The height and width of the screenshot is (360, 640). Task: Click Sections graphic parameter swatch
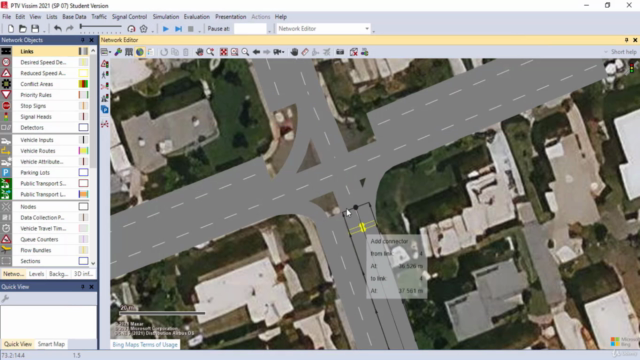(x=83, y=261)
